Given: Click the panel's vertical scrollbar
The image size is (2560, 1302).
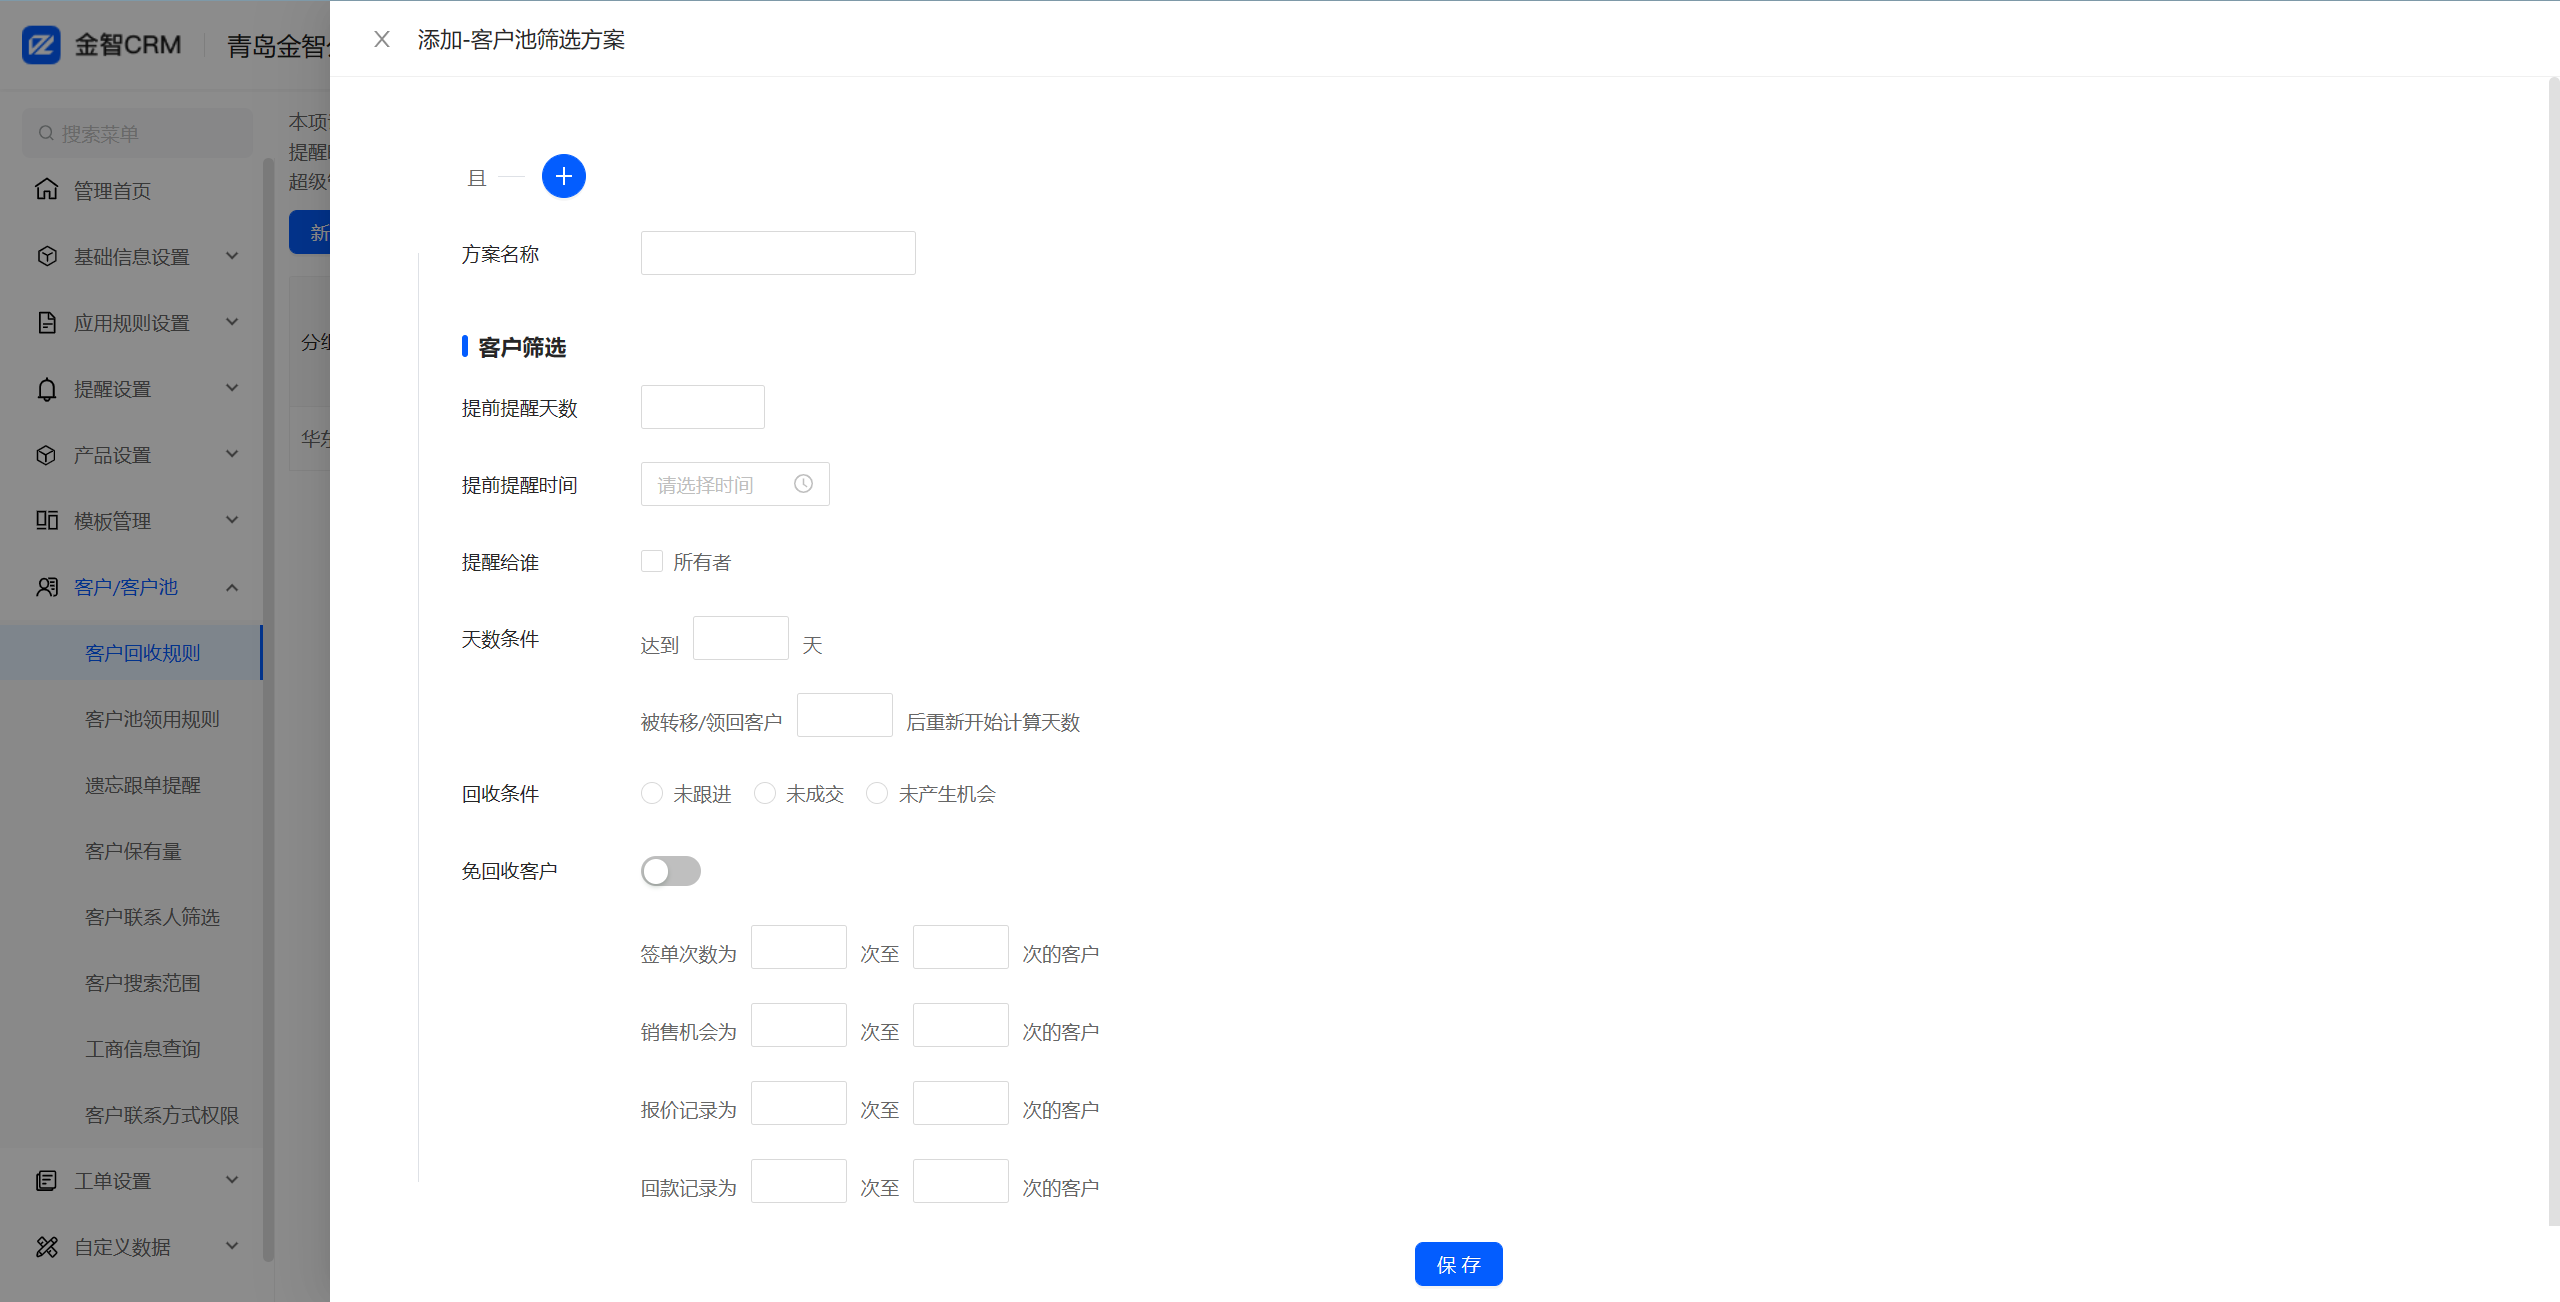Looking at the screenshot, I should pos(2553,650).
